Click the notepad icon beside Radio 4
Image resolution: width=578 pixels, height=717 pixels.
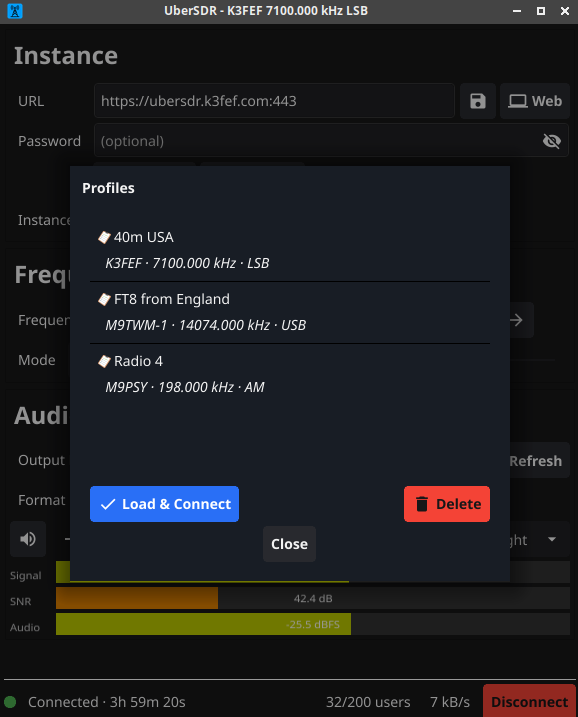point(104,362)
